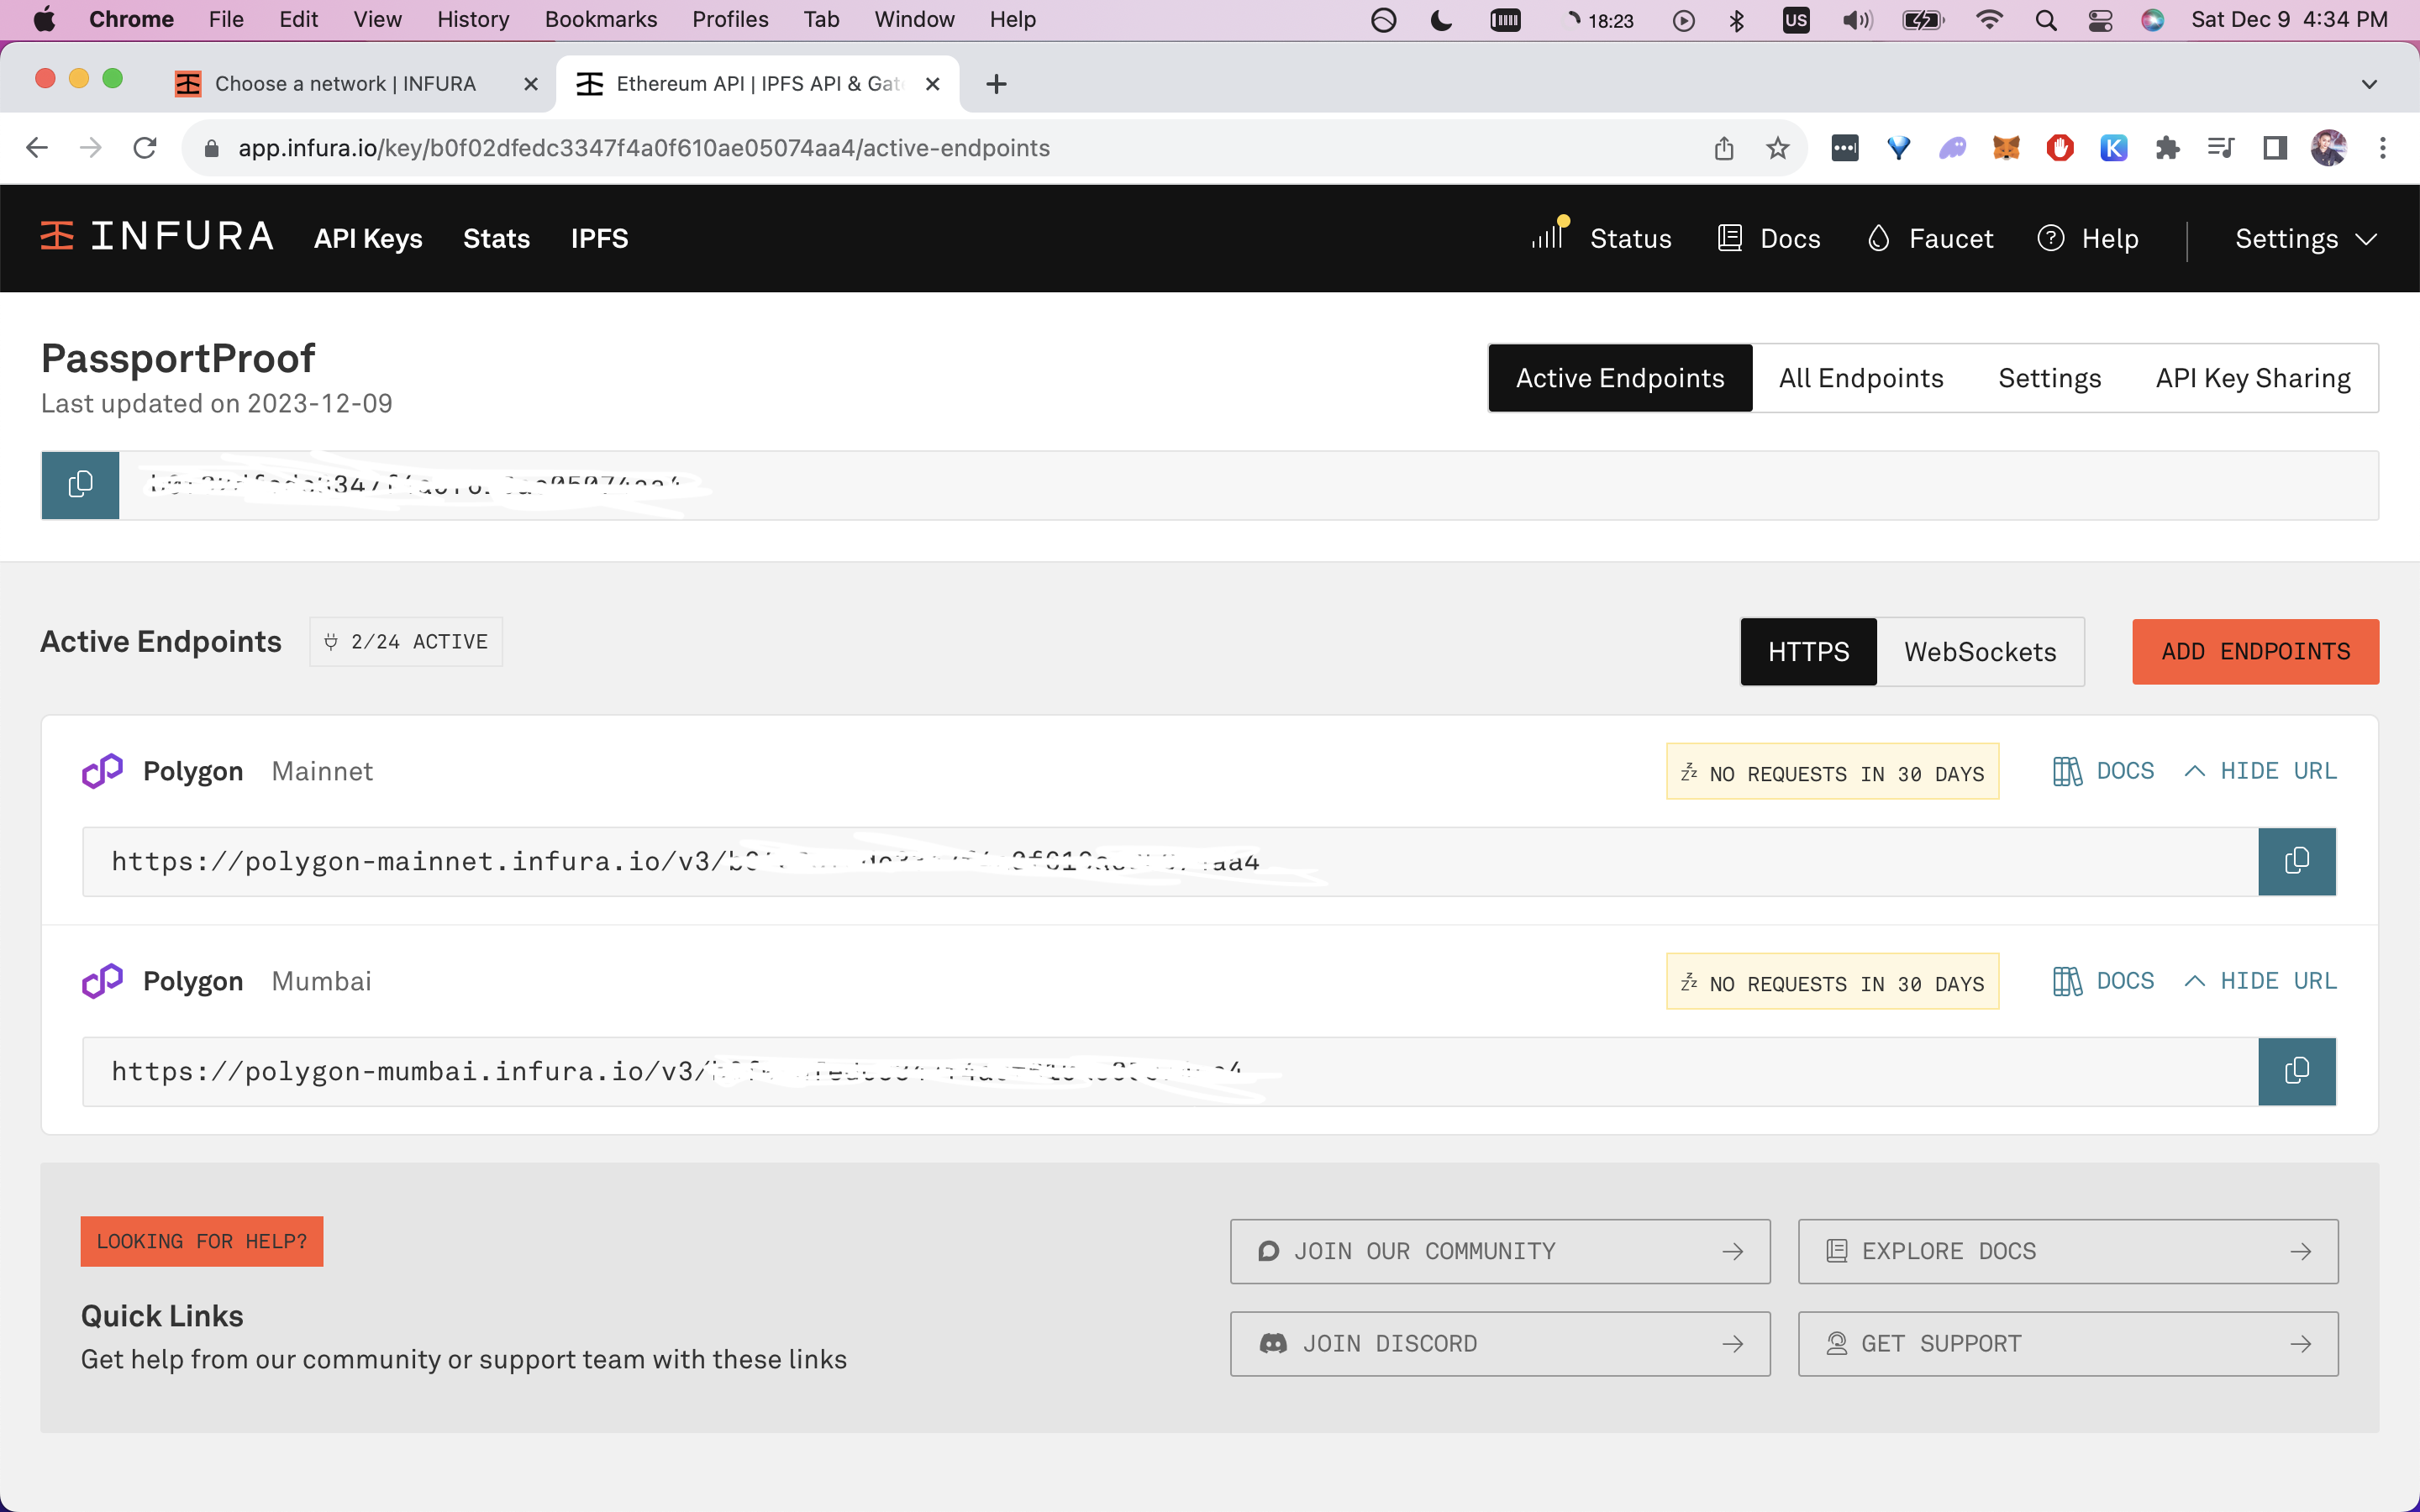Copy the API key with the copy icon

coord(80,485)
